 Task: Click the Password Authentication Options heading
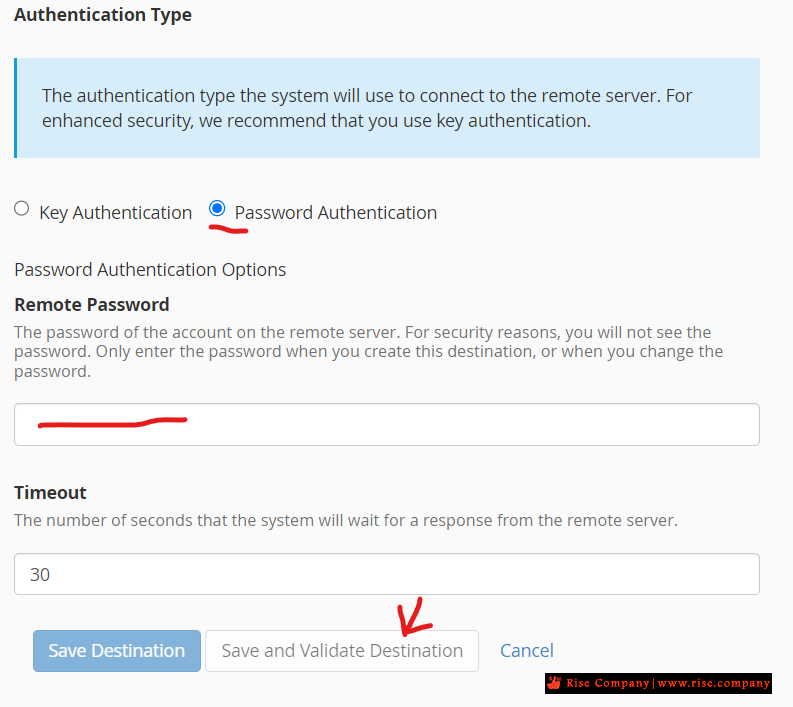coord(150,270)
